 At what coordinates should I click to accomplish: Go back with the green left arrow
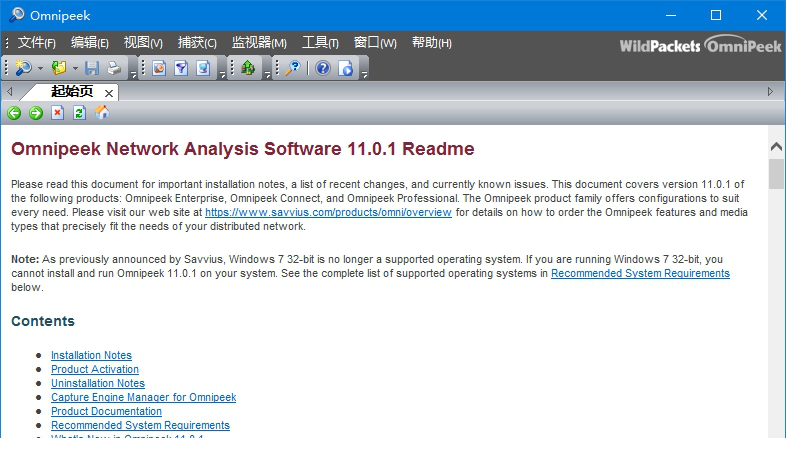[x=14, y=113]
